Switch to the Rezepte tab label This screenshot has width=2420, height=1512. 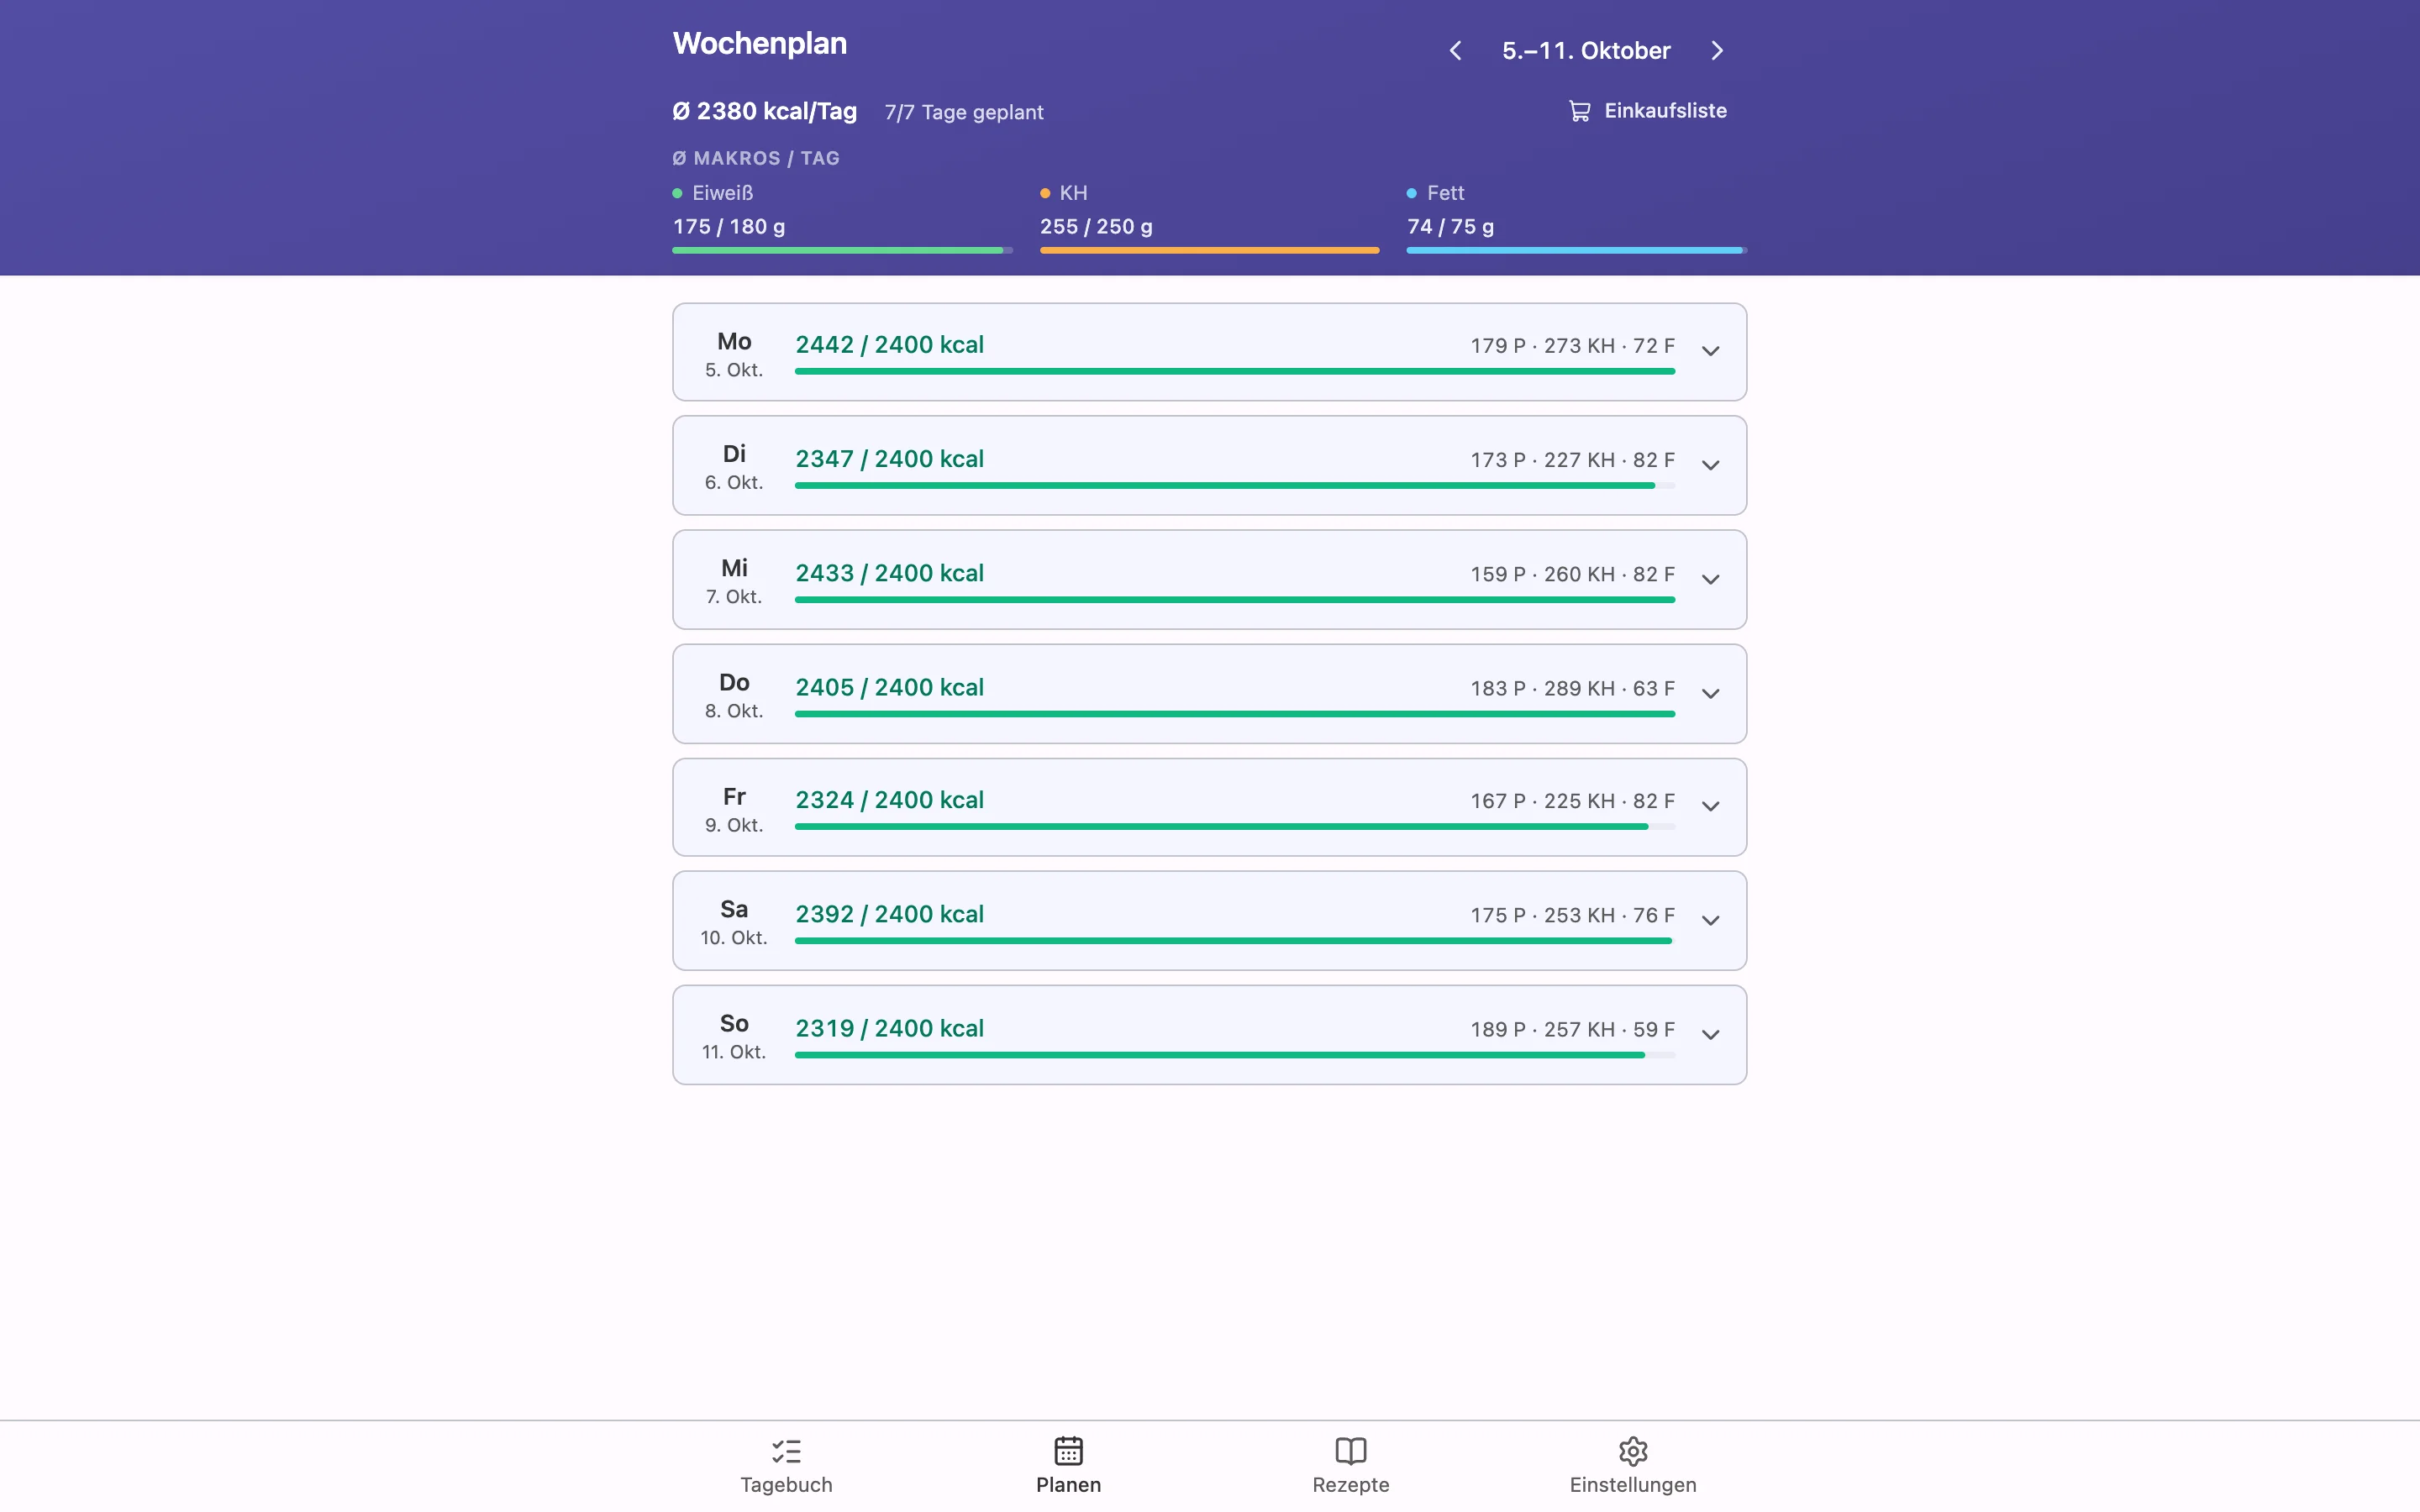[x=1351, y=1485]
